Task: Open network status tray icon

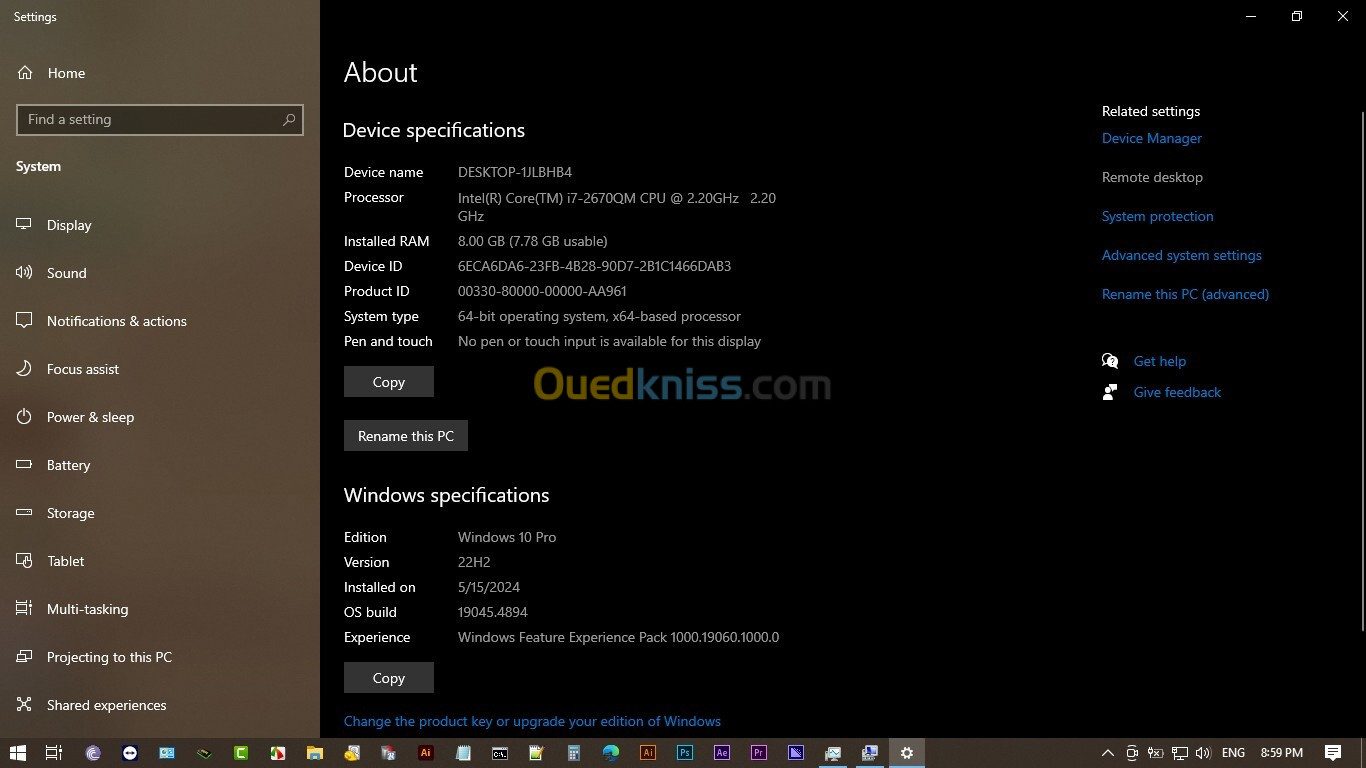Action: pyautogui.click(x=1180, y=753)
